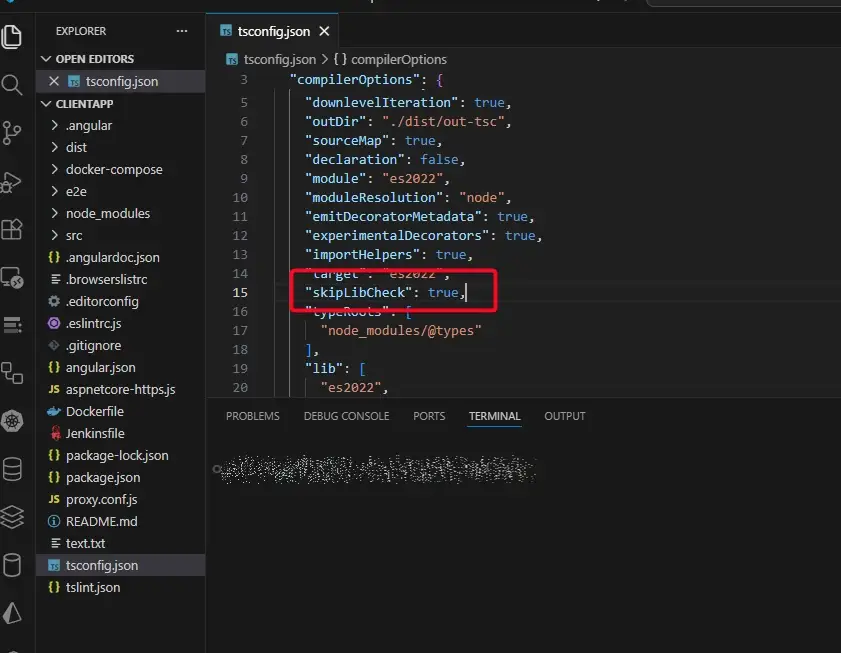Image resolution: width=841 pixels, height=653 pixels.
Task: Click compilerOptions in the breadcrumb
Action: (x=397, y=60)
